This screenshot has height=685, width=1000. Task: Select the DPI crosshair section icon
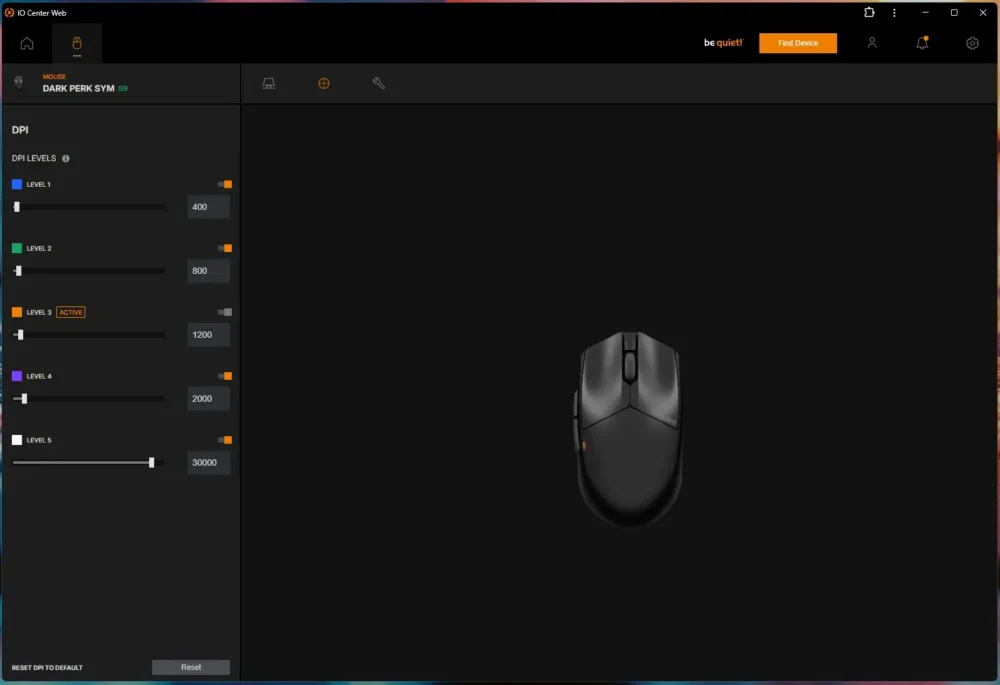click(324, 83)
